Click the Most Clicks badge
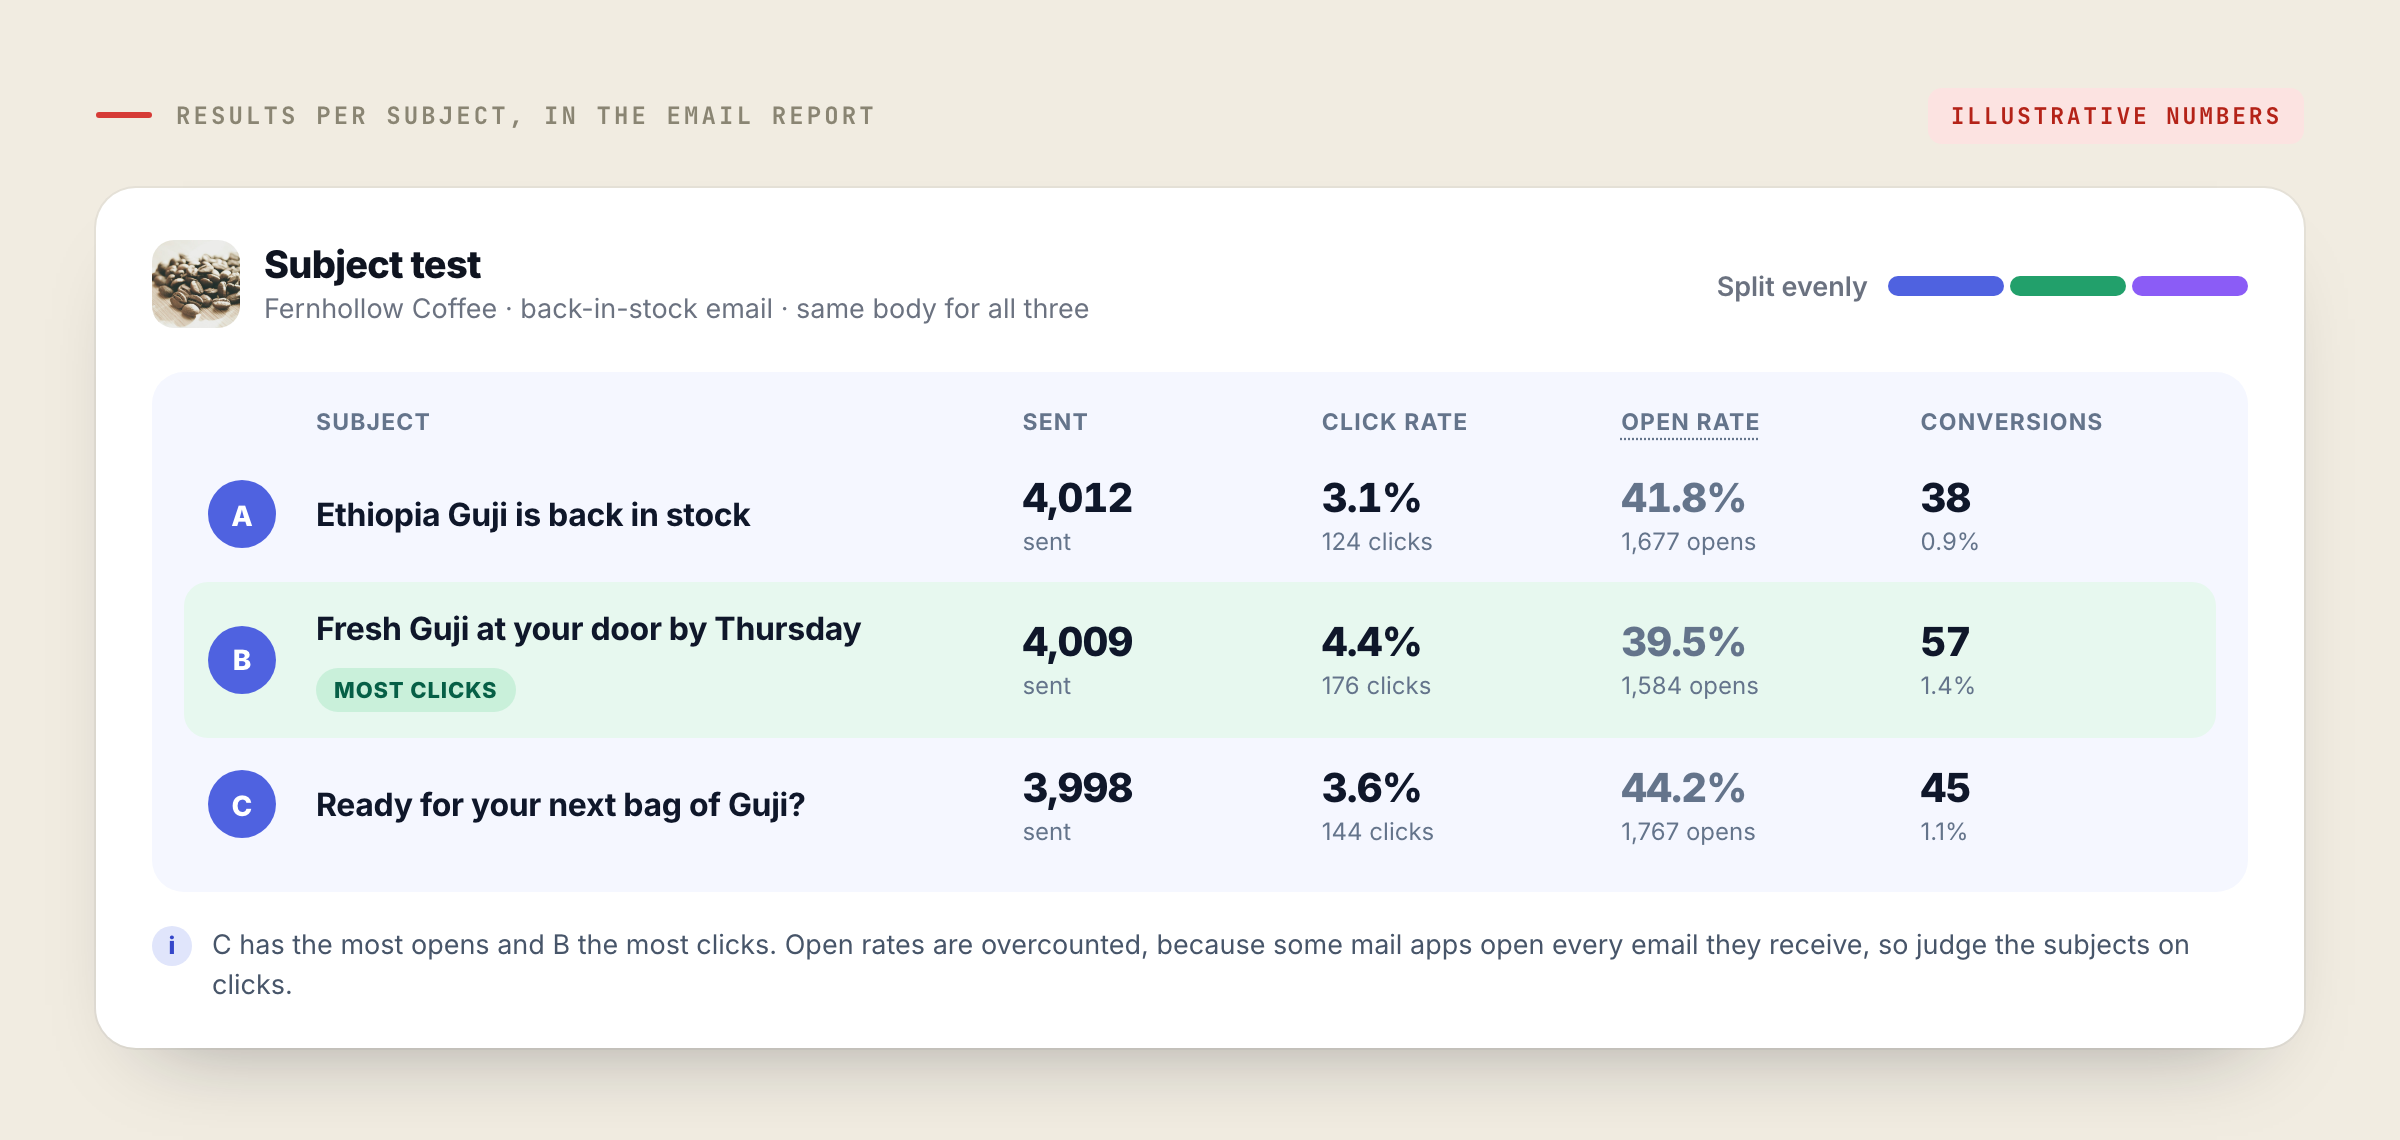2400x1140 pixels. point(416,690)
